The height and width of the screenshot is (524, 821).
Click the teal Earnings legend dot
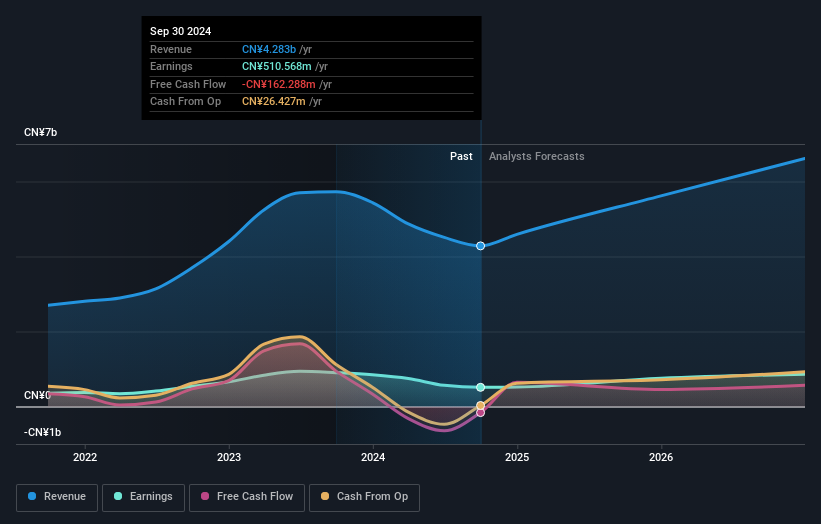coord(118,496)
